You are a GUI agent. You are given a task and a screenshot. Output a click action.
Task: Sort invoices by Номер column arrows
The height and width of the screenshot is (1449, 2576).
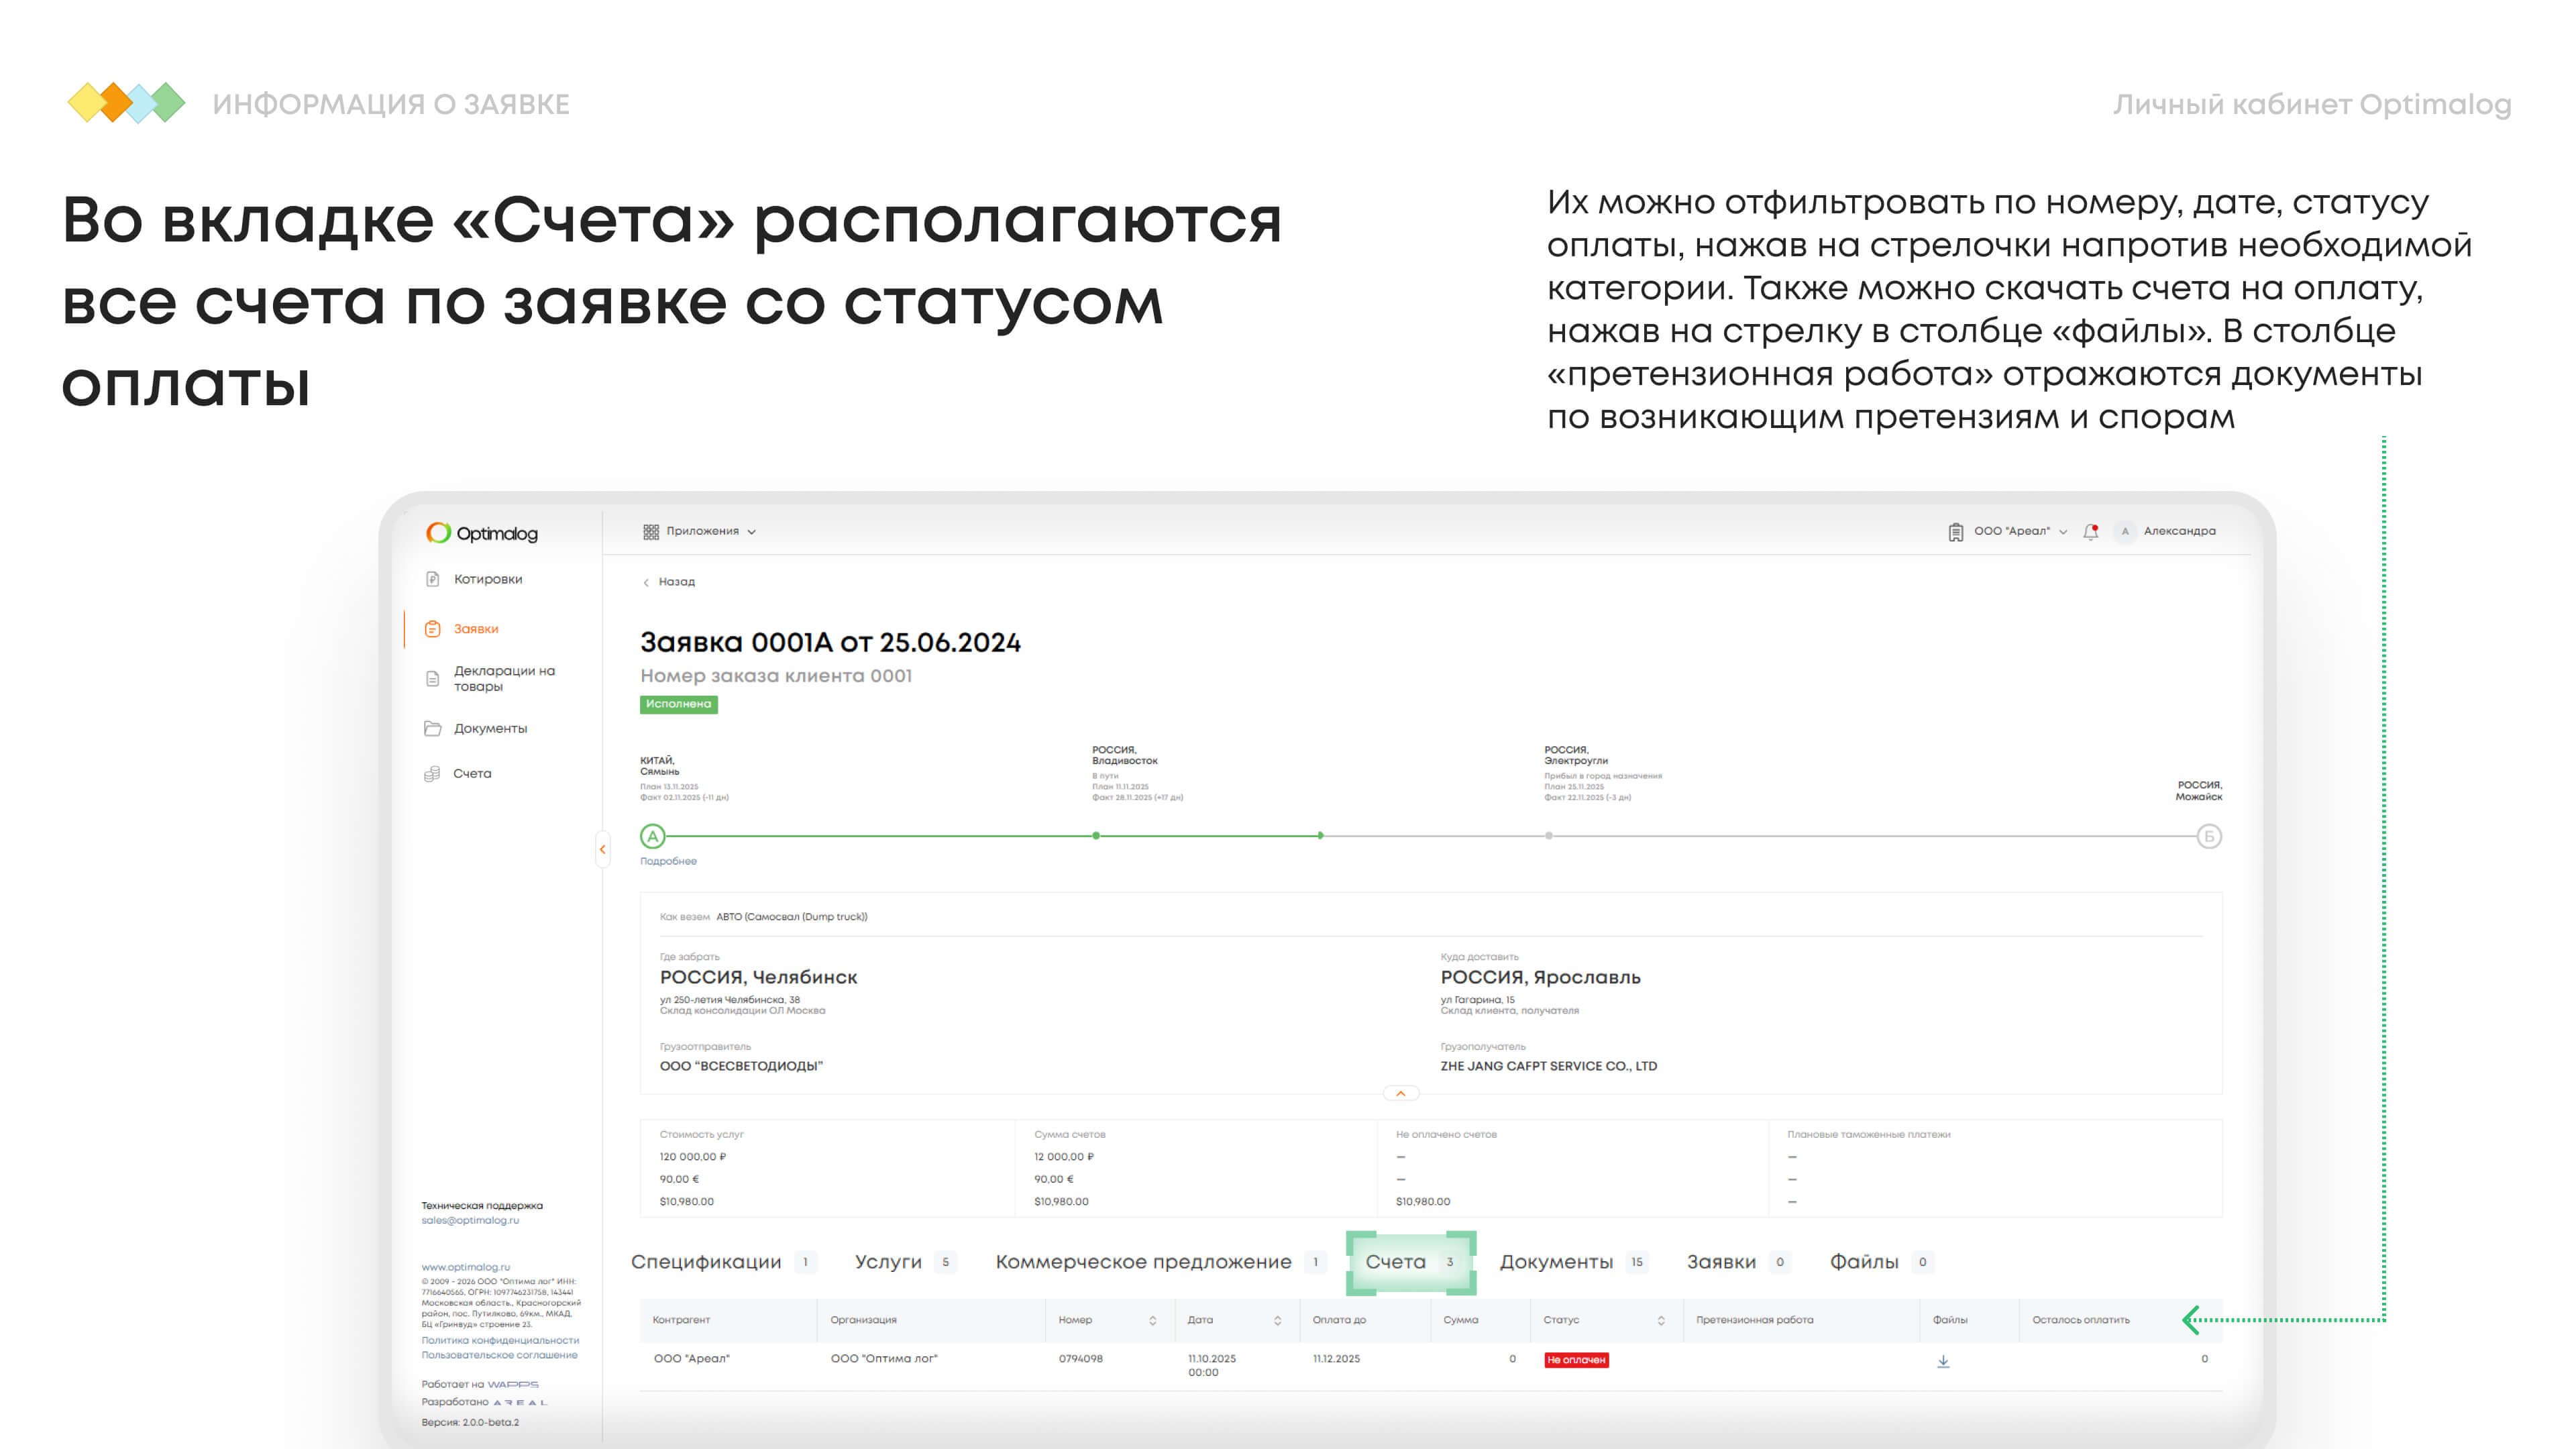tap(1153, 1320)
